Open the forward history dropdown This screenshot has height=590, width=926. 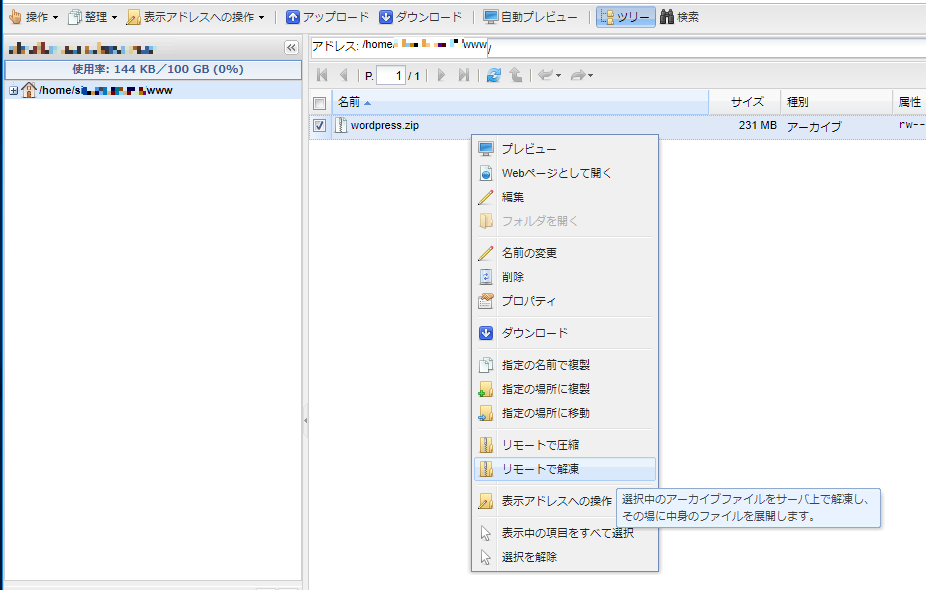(590, 76)
